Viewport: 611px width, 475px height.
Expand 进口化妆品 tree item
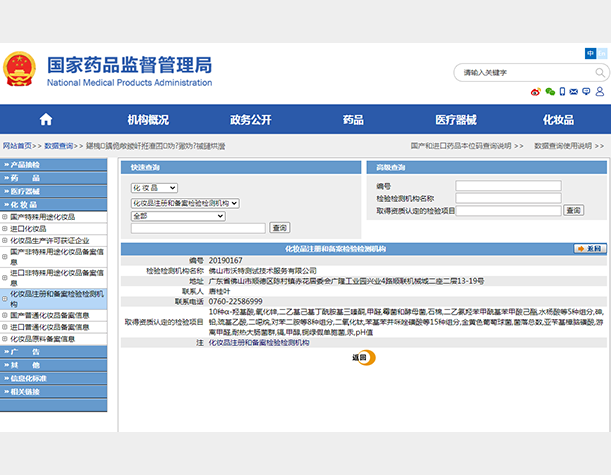(5, 229)
